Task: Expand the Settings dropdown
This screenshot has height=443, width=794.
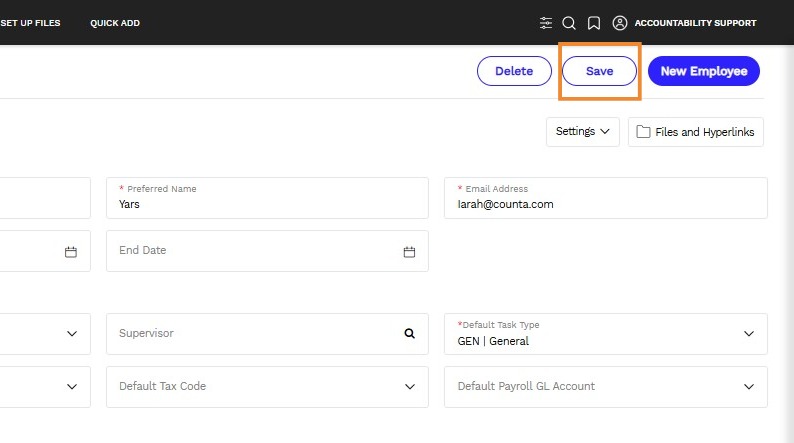Action: pyautogui.click(x=582, y=132)
